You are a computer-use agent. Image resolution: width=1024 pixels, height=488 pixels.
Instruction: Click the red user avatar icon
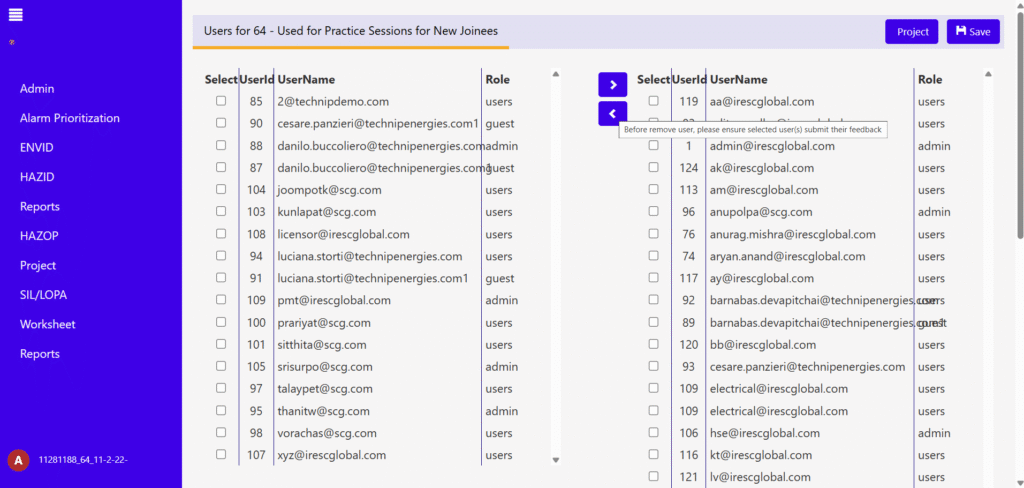[17, 460]
